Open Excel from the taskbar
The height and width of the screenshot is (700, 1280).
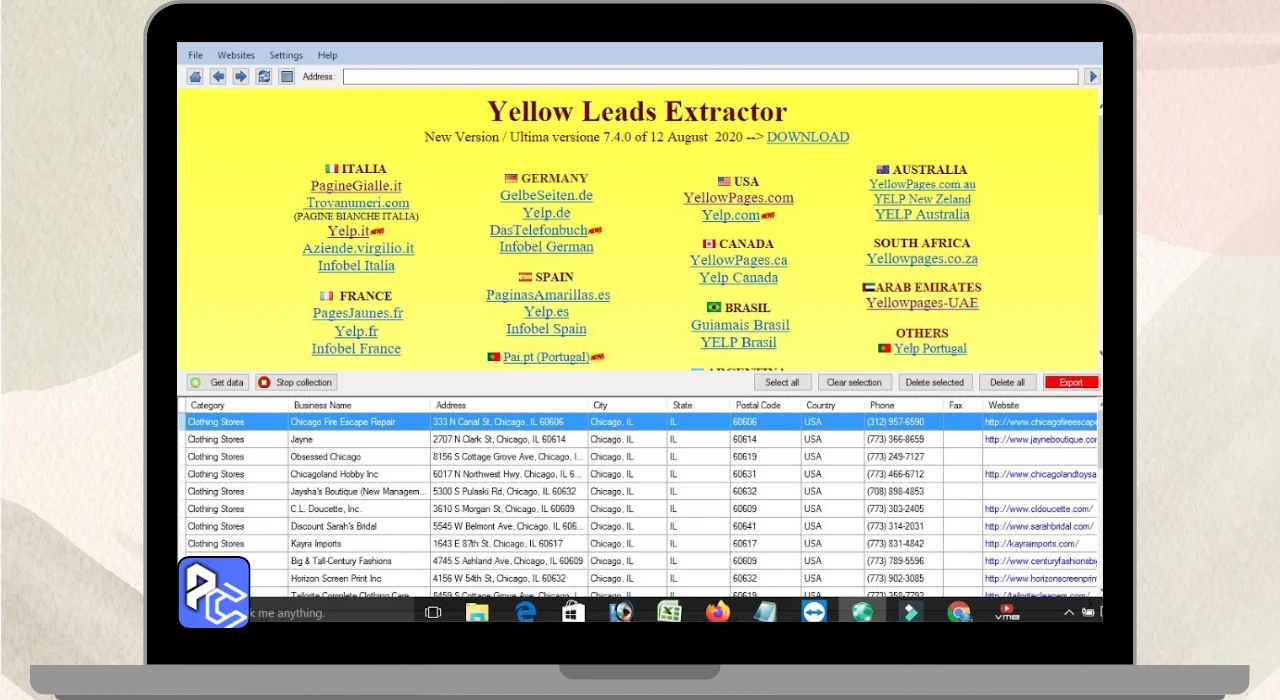point(670,612)
